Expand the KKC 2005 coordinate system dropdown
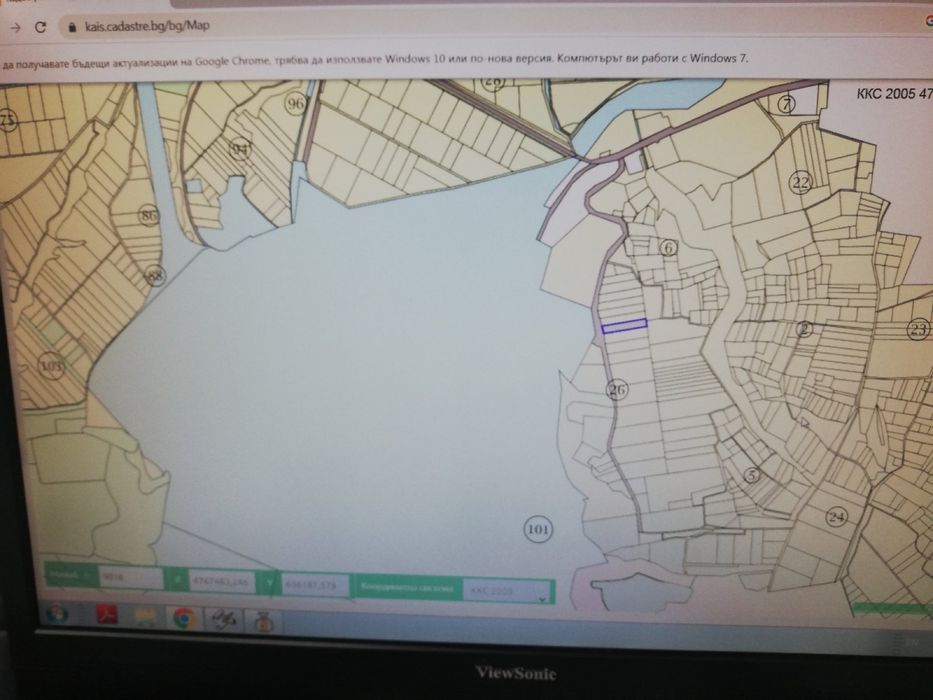 (508, 591)
